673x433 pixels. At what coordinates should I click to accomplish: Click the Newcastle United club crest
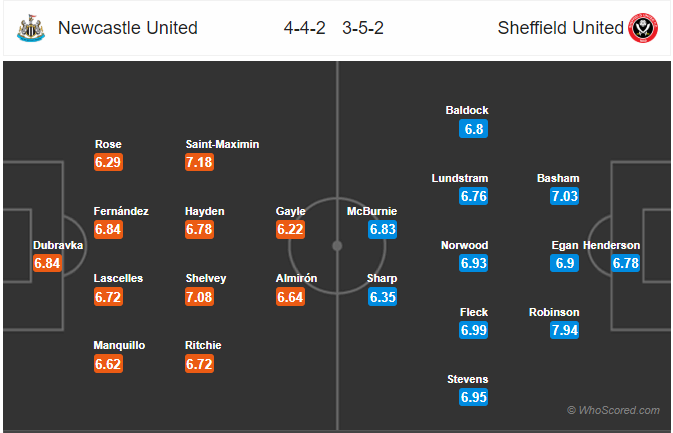coord(31,28)
